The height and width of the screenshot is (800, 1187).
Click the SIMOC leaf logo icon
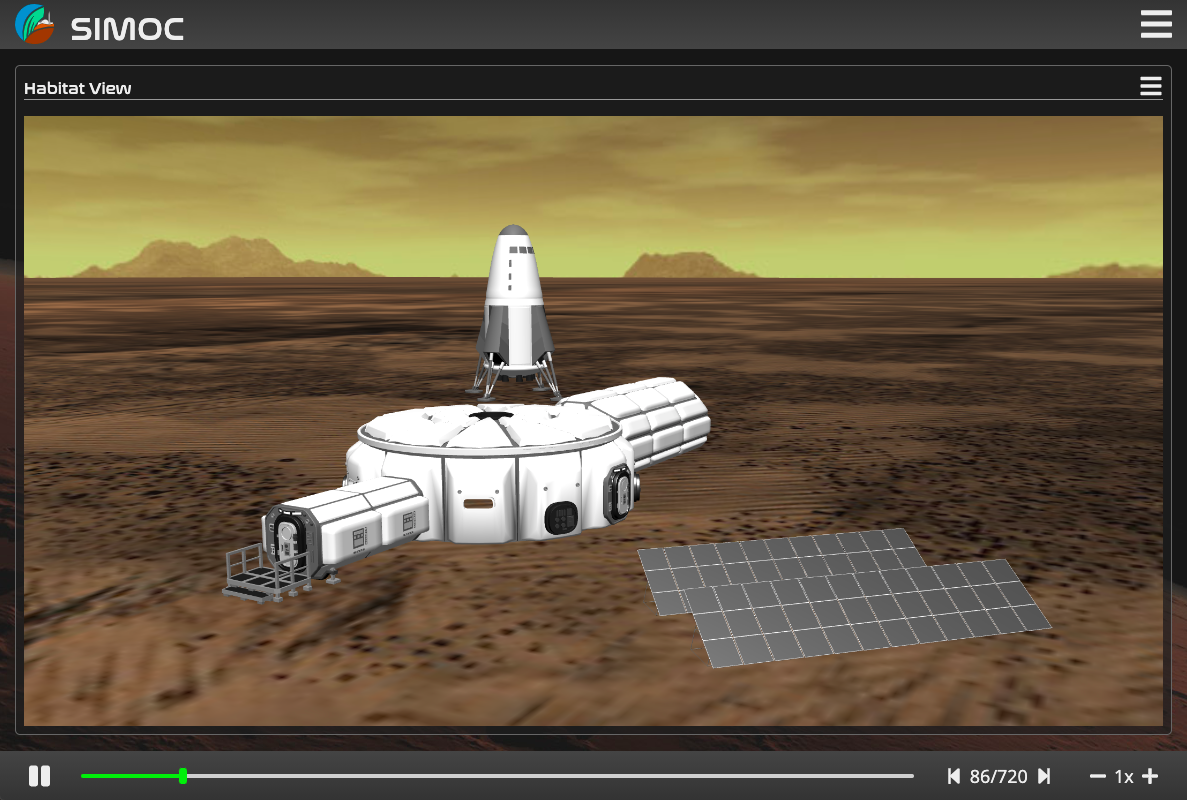coord(35,25)
